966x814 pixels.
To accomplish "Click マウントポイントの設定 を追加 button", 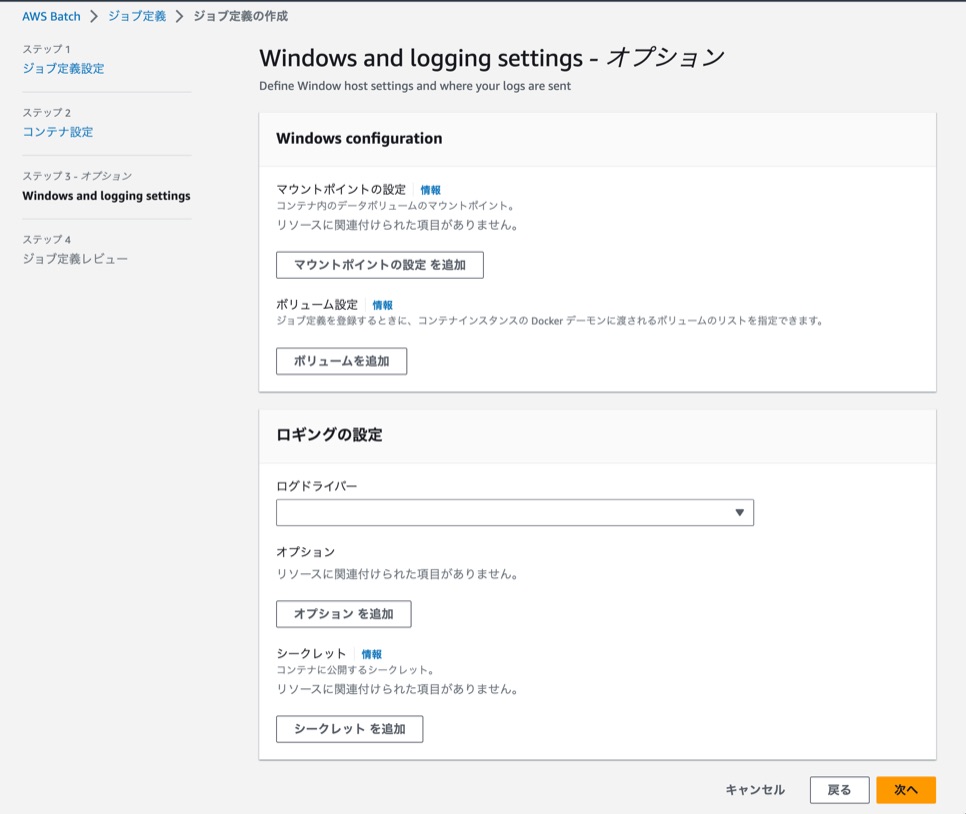I will point(378,265).
